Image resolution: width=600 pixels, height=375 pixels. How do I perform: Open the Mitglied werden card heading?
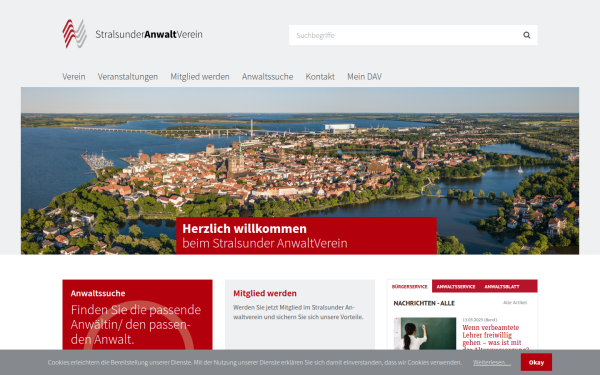[265, 293]
